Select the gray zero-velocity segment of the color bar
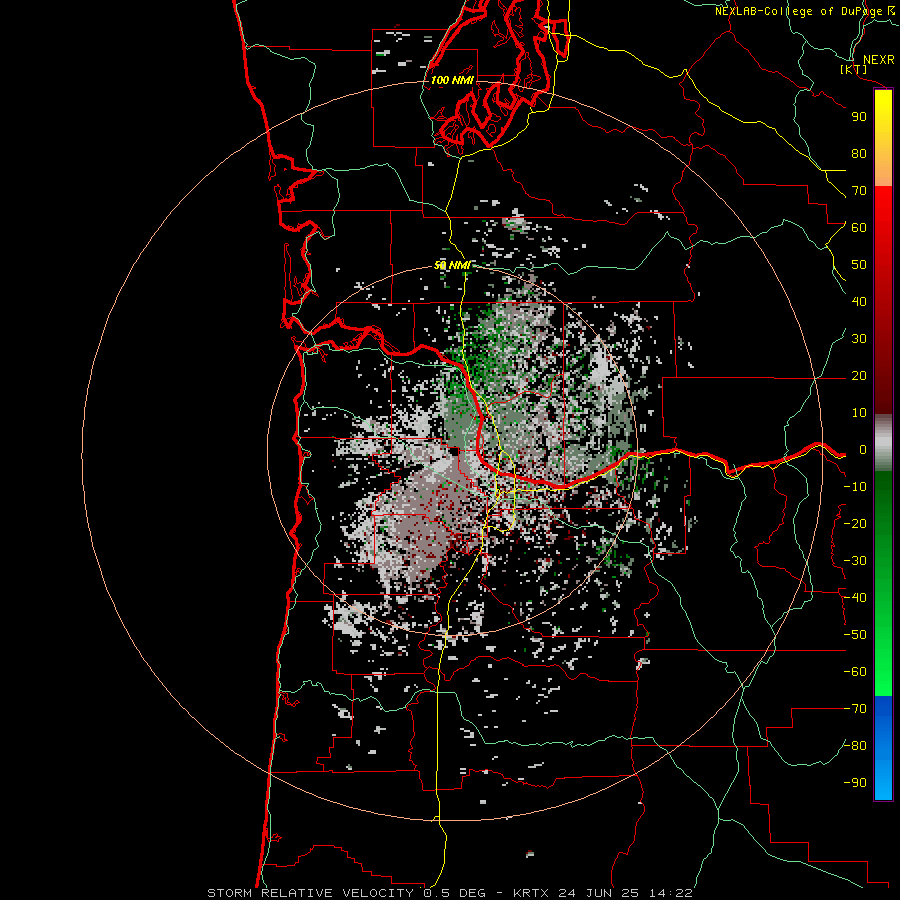900x900 pixels. (x=883, y=443)
